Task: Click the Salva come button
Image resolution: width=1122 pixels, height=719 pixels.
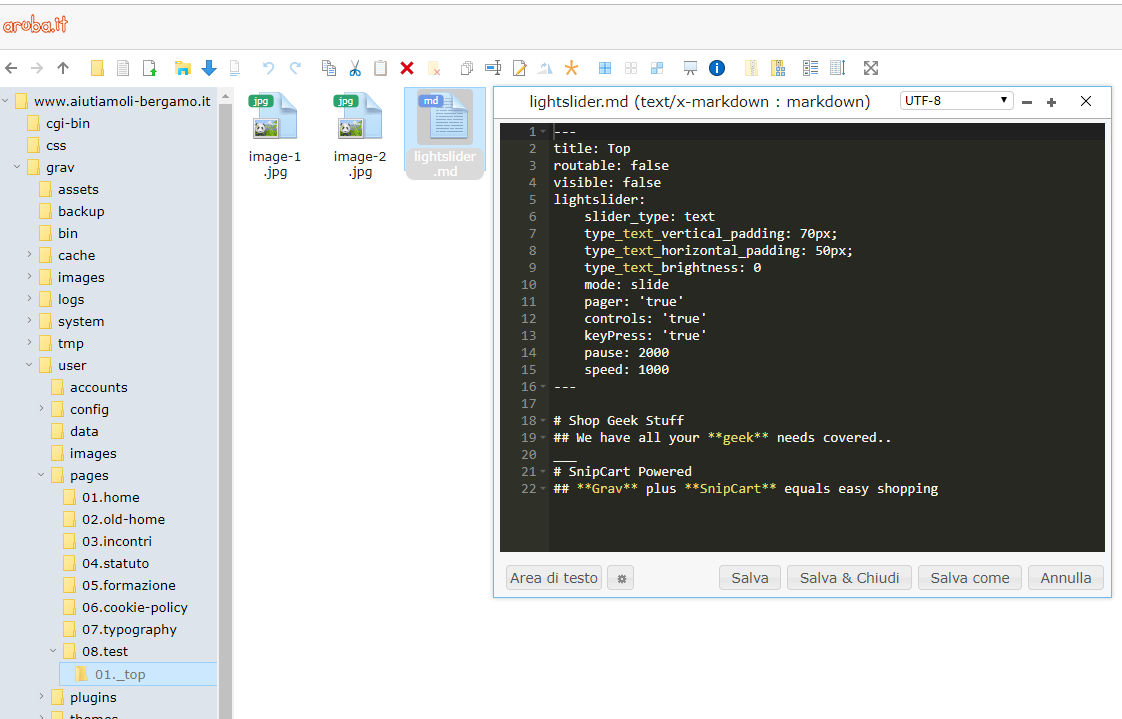Action: [x=970, y=578]
